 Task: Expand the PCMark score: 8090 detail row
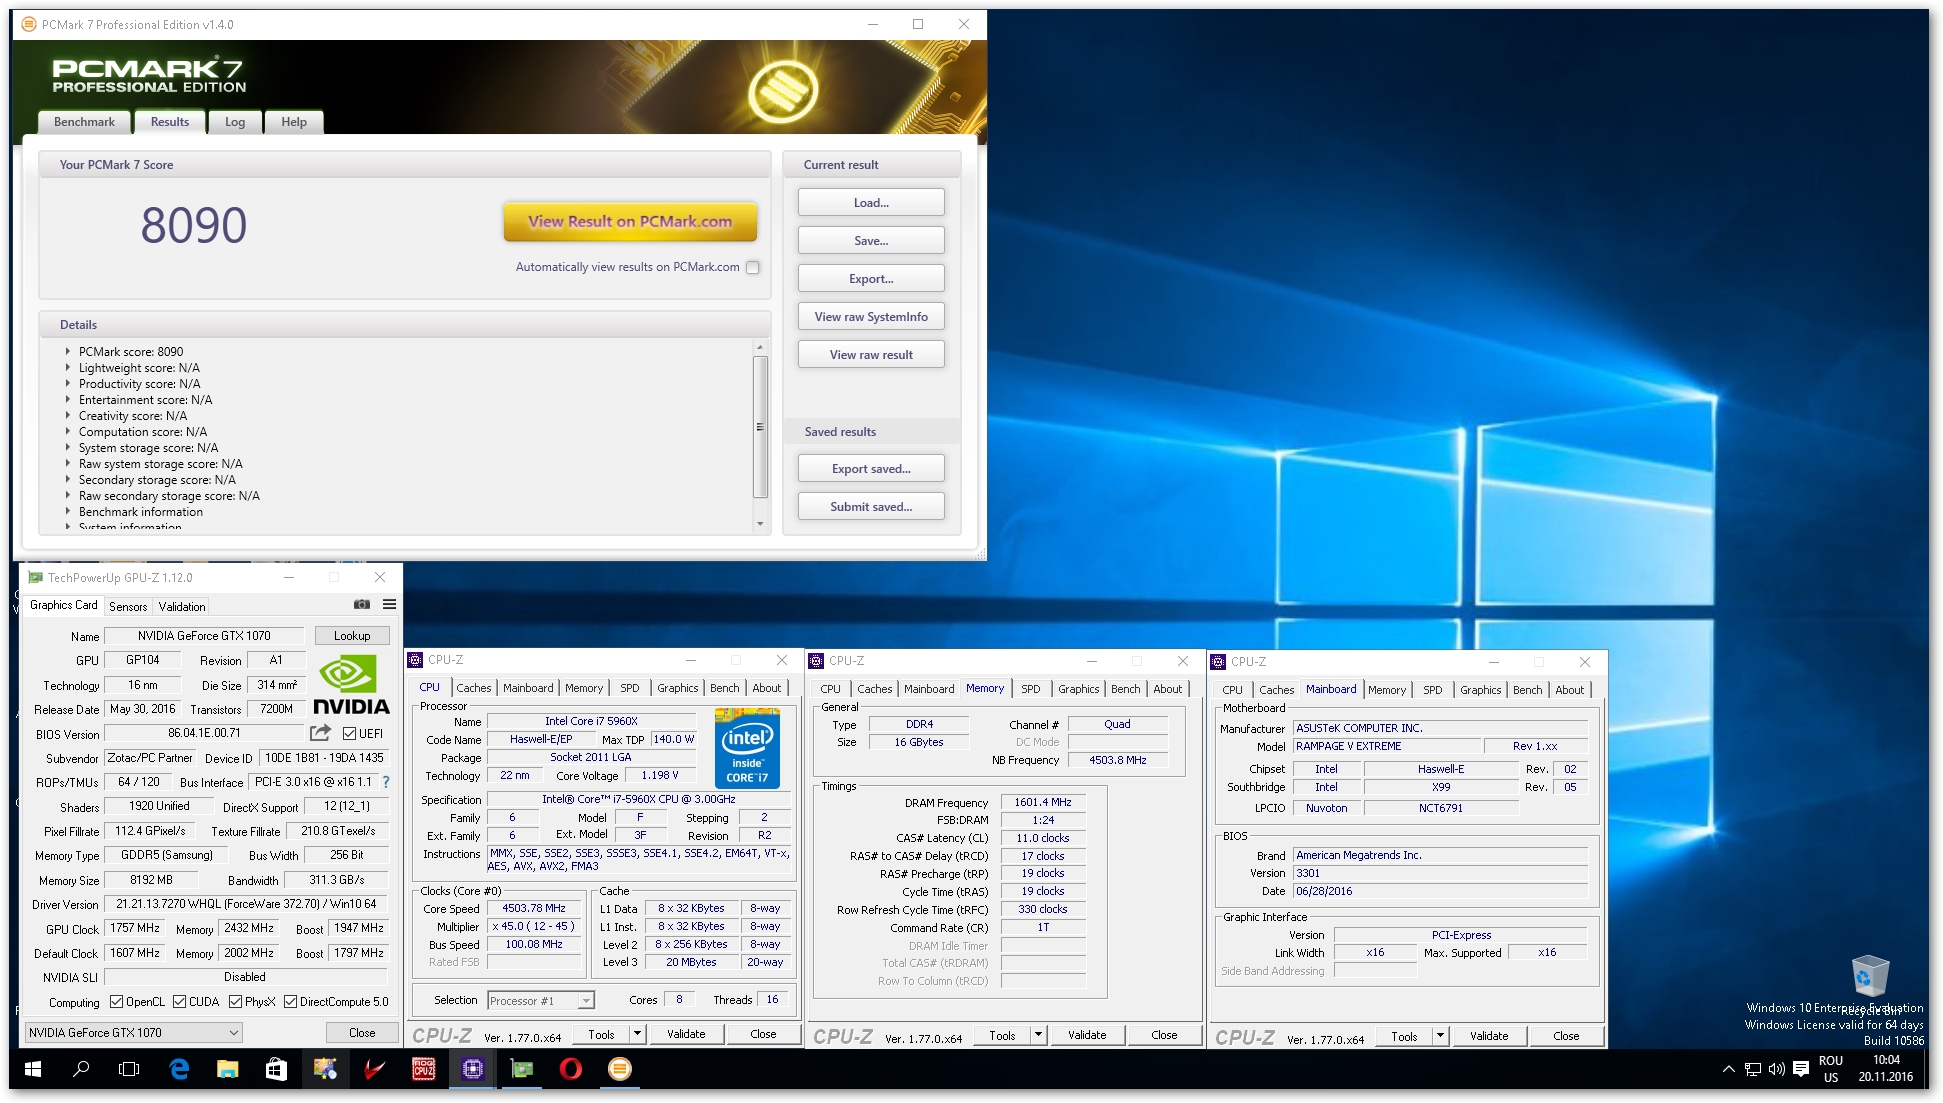coord(68,352)
